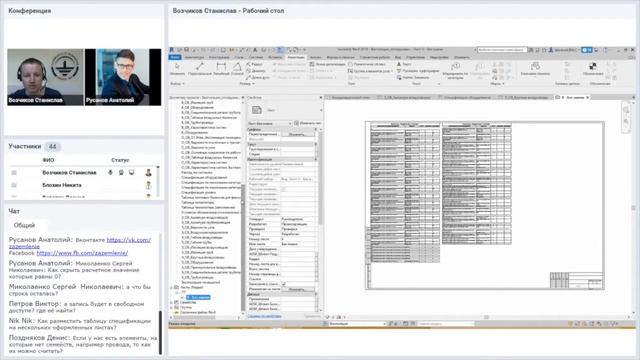The width and height of the screenshot is (640, 360).
Task: Click Изменить button for Изменения на листе
Action: coord(297,289)
